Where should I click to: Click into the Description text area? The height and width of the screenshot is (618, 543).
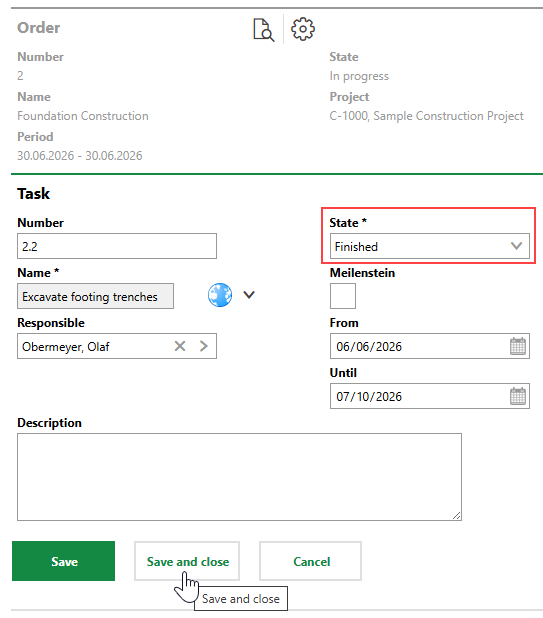pyautogui.click(x=240, y=477)
